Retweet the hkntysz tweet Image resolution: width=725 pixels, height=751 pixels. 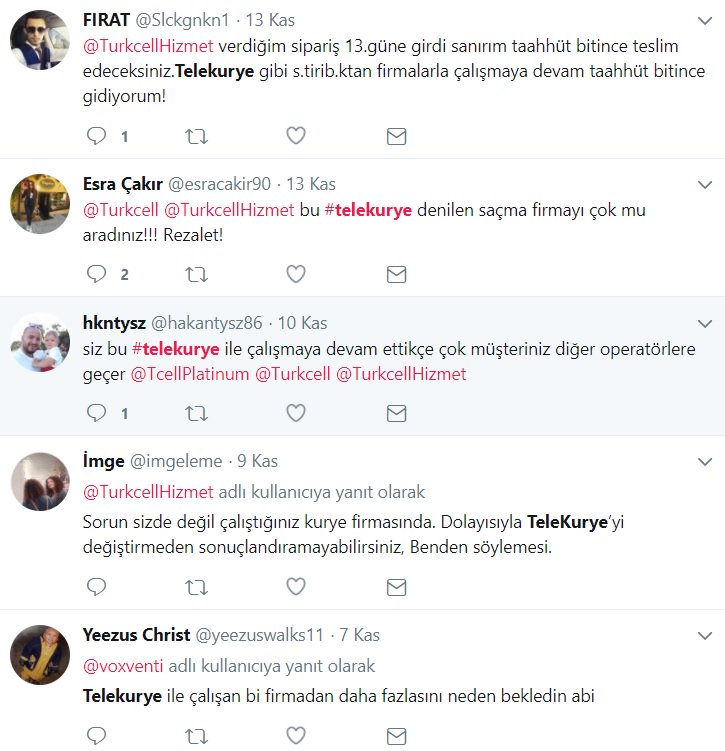click(196, 413)
